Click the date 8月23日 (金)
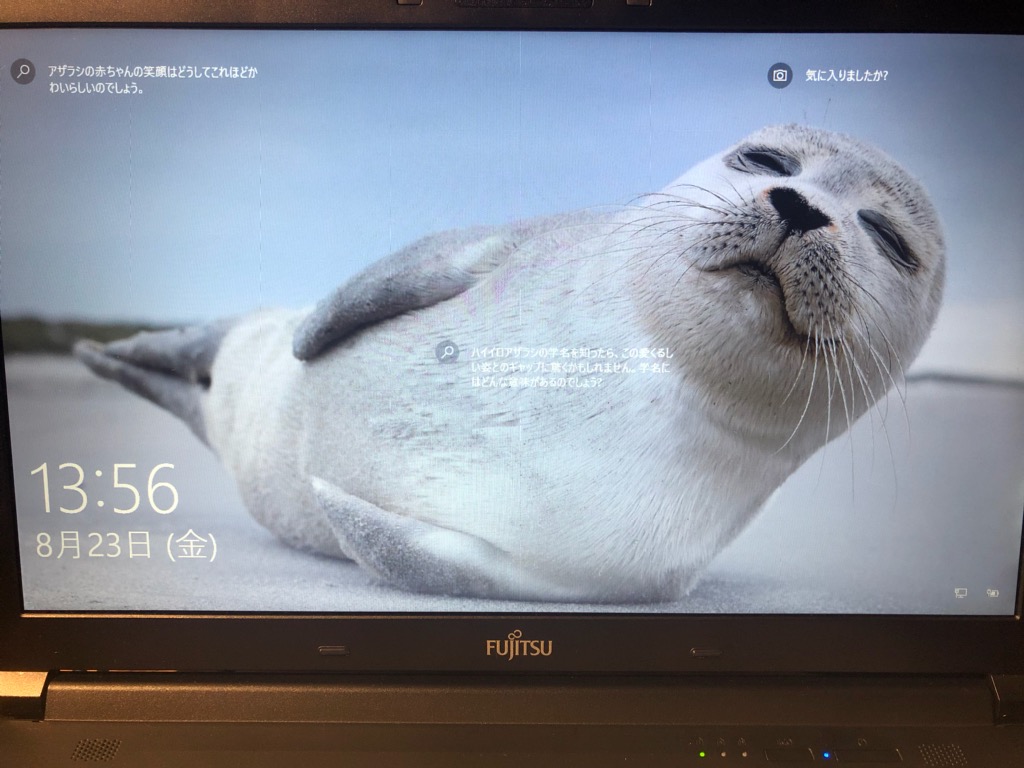 pyautogui.click(x=127, y=545)
